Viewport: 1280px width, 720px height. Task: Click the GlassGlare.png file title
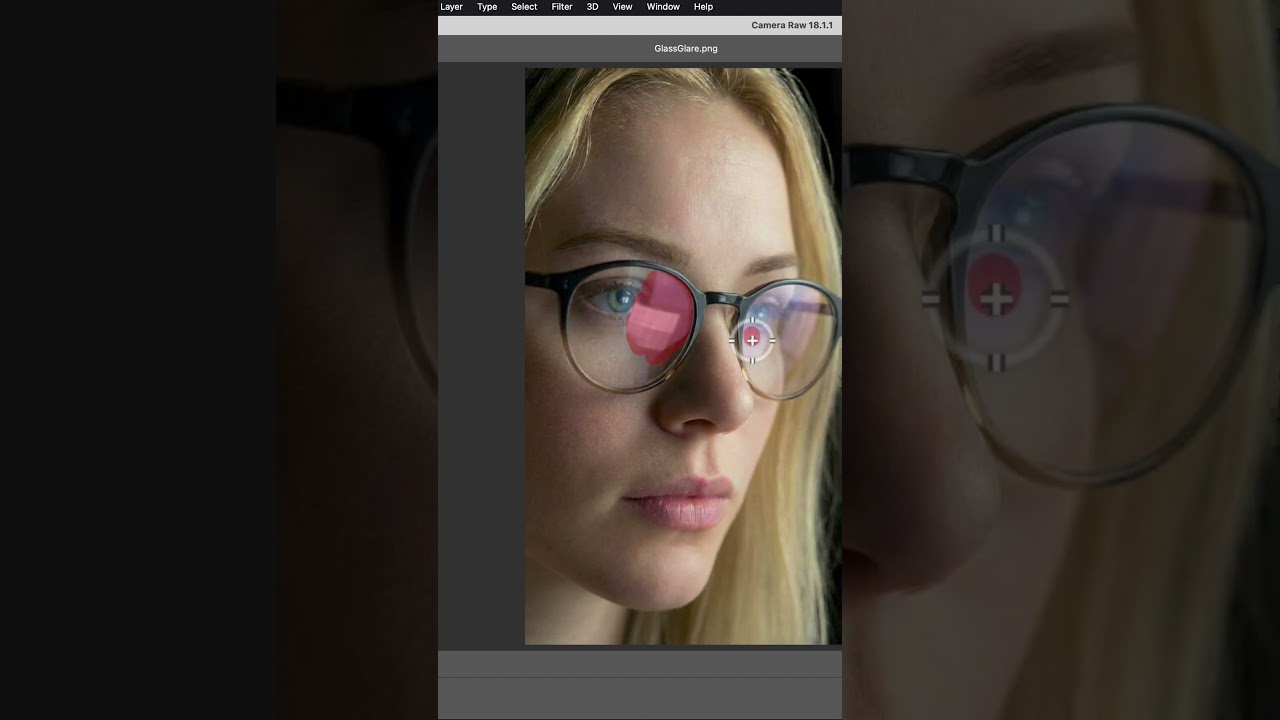tap(686, 48)
